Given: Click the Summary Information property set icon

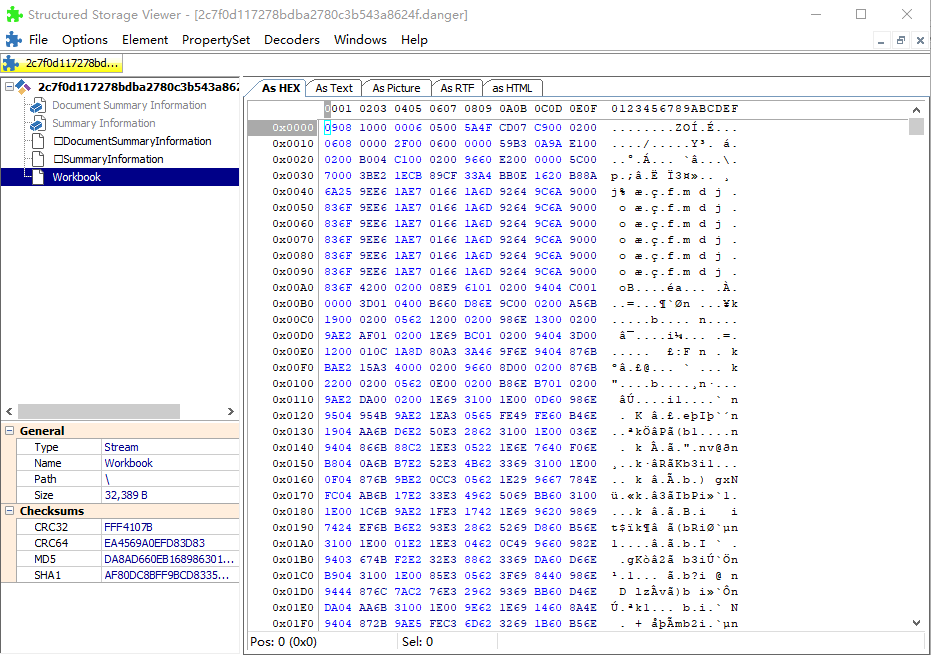Looking at the screenshot, I should point(37,124).
